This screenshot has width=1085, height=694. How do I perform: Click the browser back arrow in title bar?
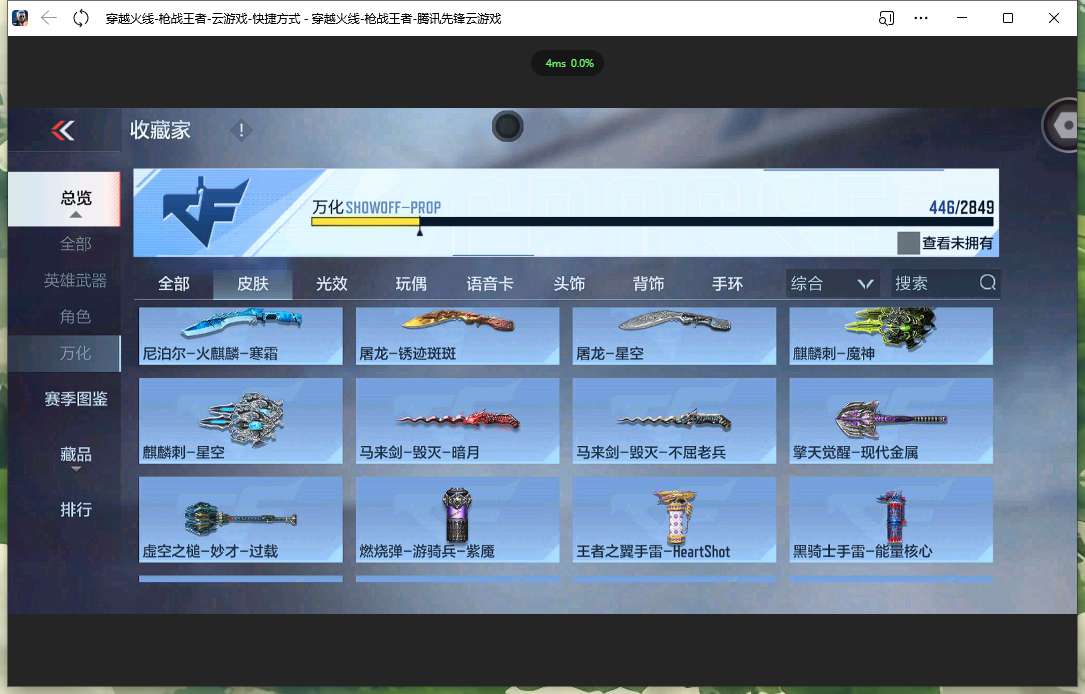(48, 18)
